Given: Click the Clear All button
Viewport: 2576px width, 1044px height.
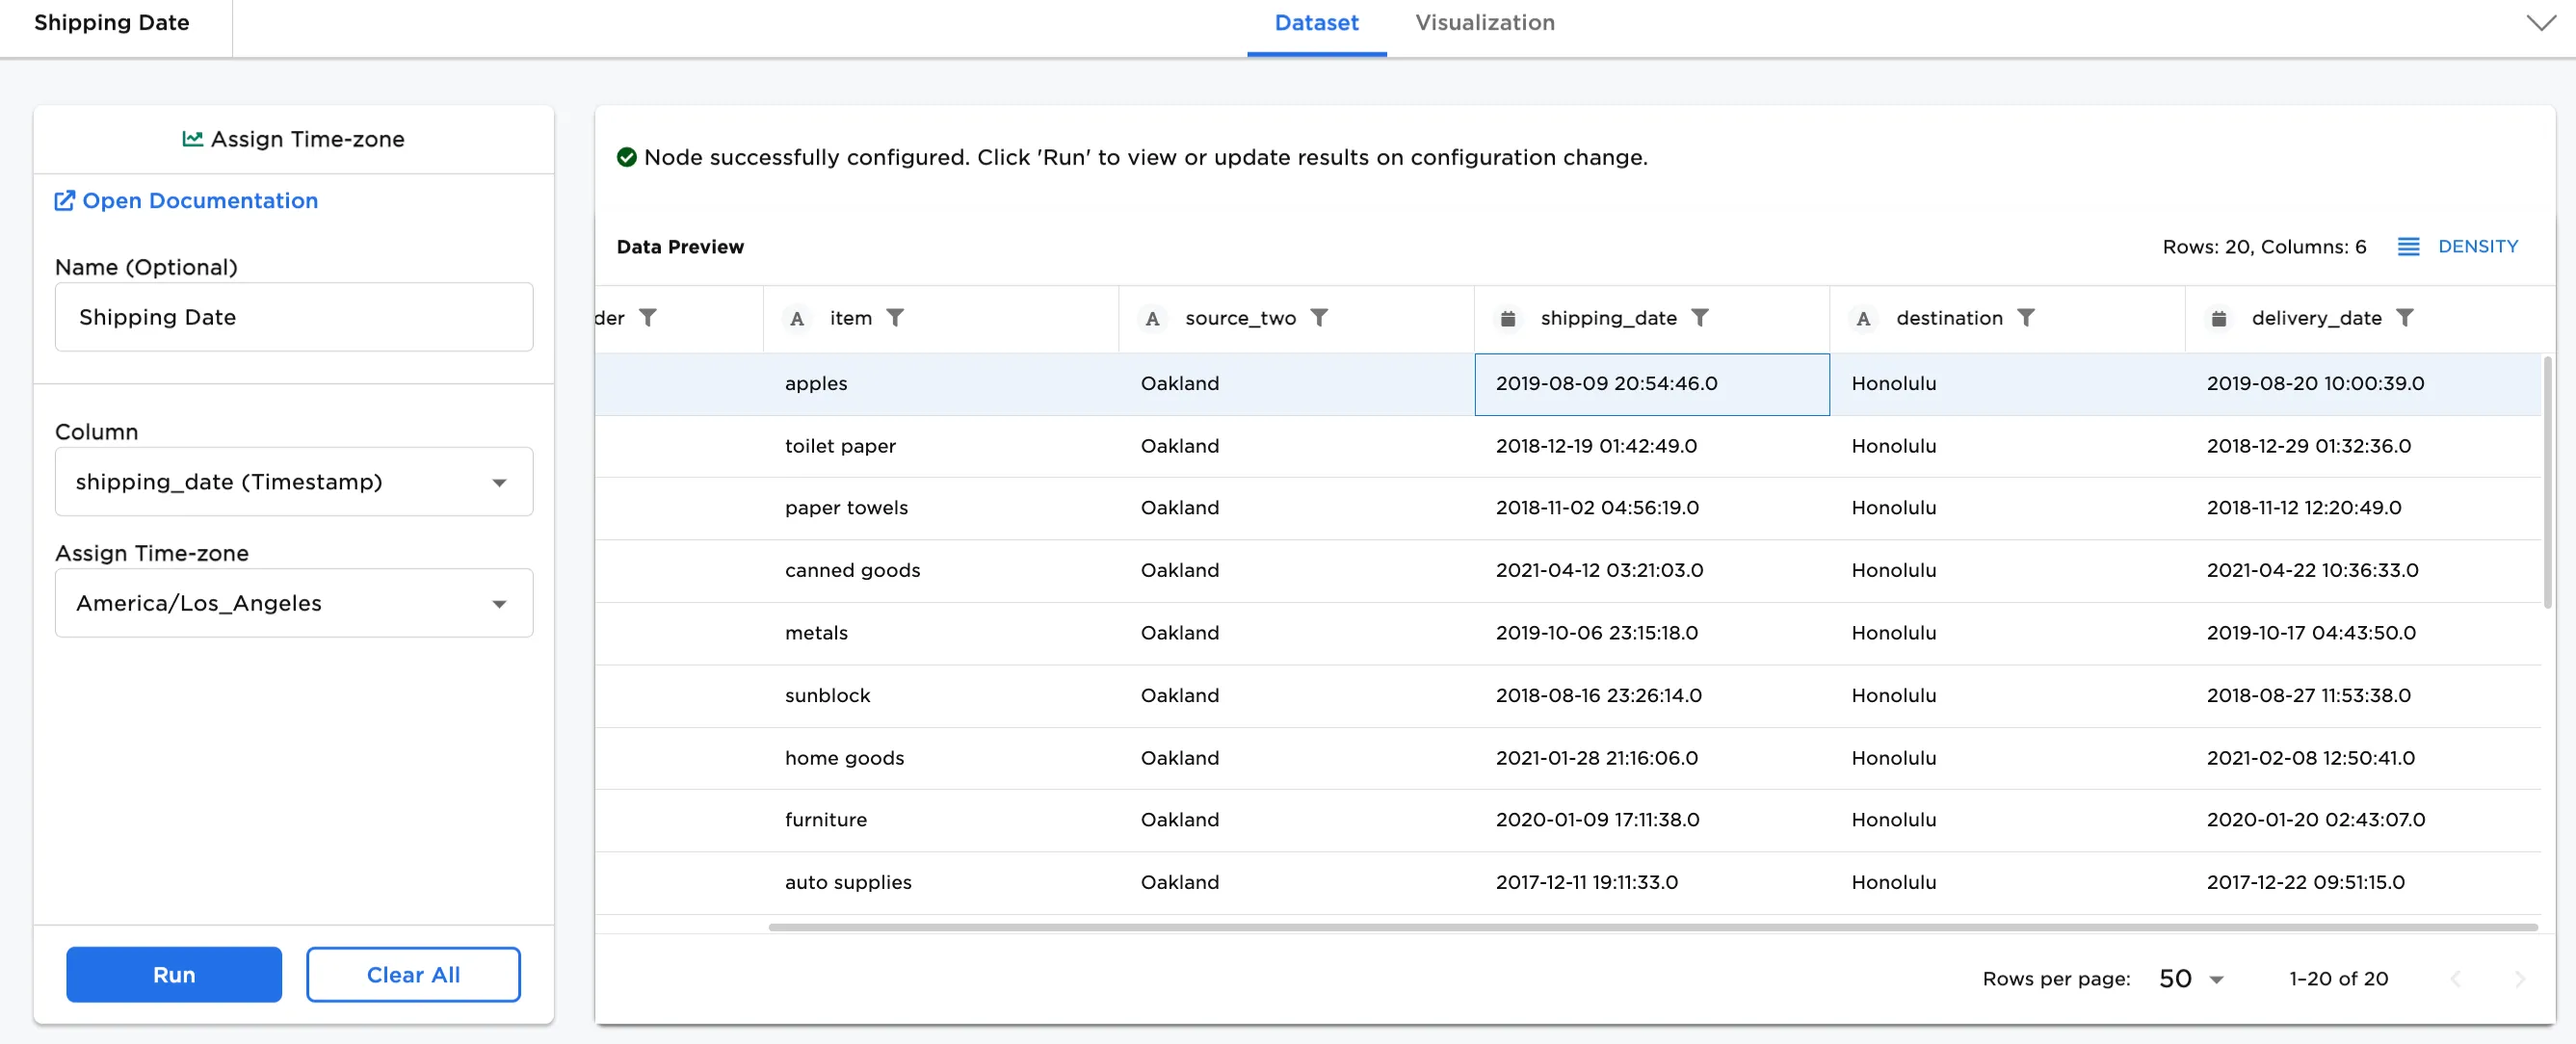Looking at the screenshot, I should [413, 975].
